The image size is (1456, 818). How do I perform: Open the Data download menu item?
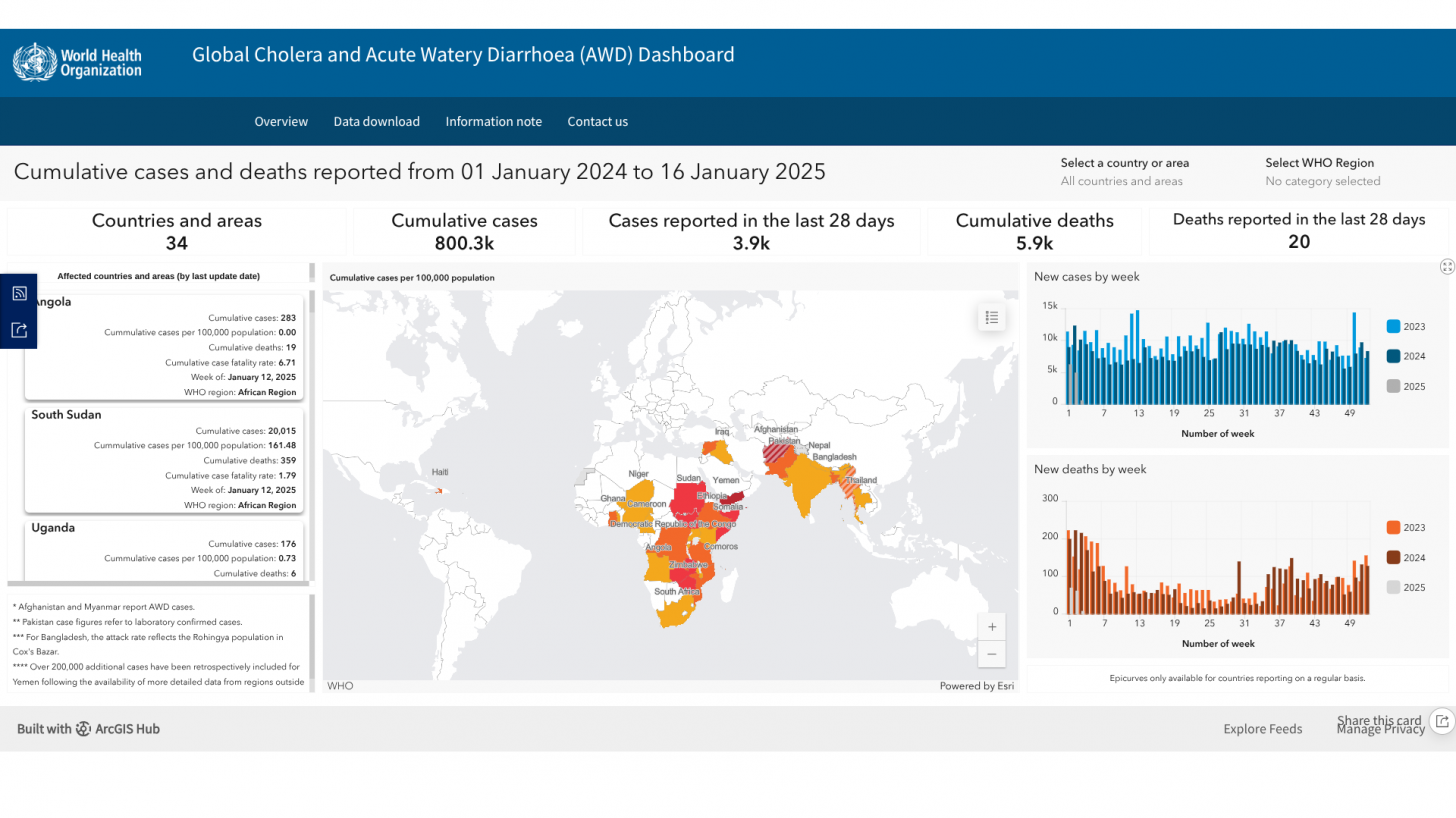[377, 121]
